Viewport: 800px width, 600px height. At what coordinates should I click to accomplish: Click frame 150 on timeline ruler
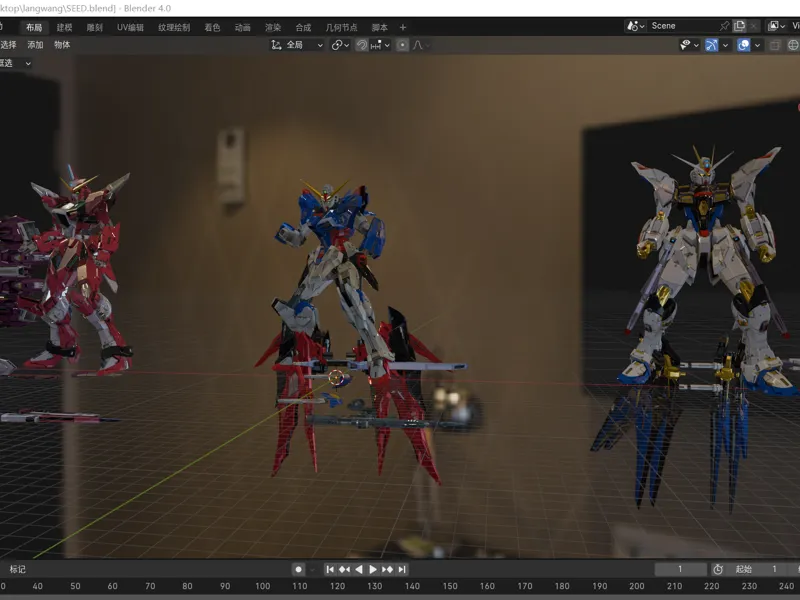click(x=449, y=586)
